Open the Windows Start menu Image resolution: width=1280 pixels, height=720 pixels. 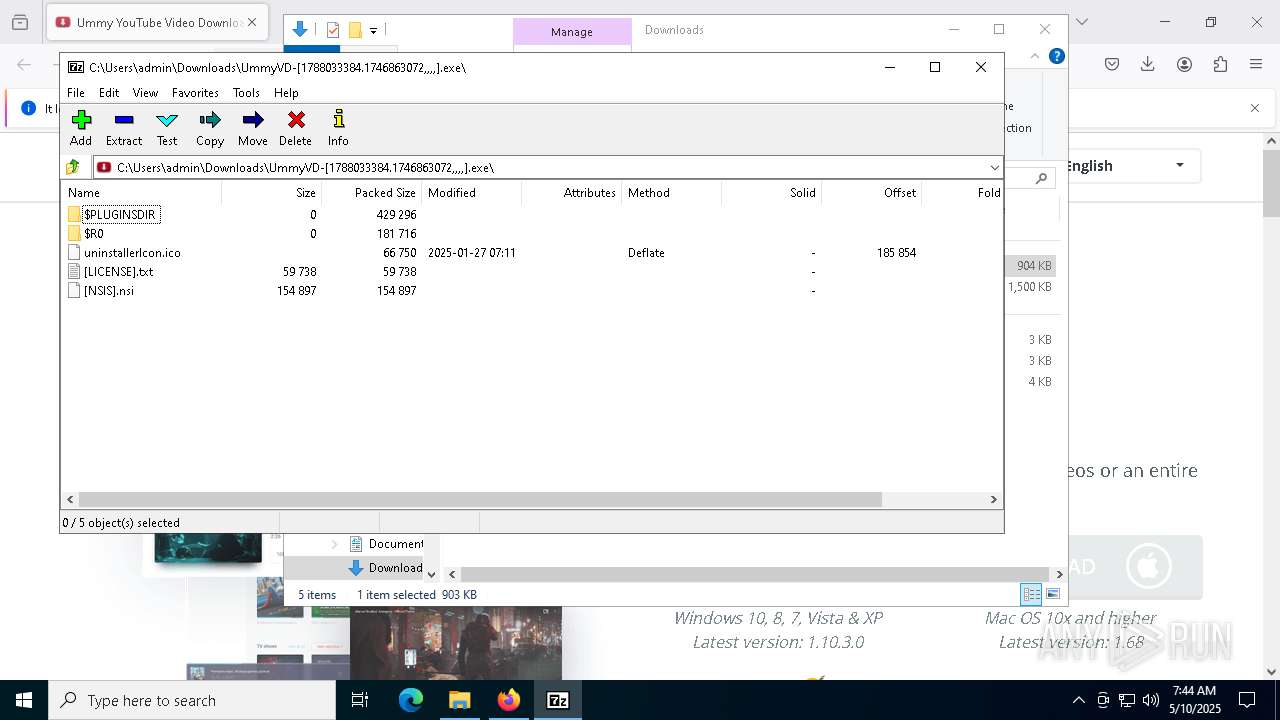pyautogui.click(x=24, y=700)
